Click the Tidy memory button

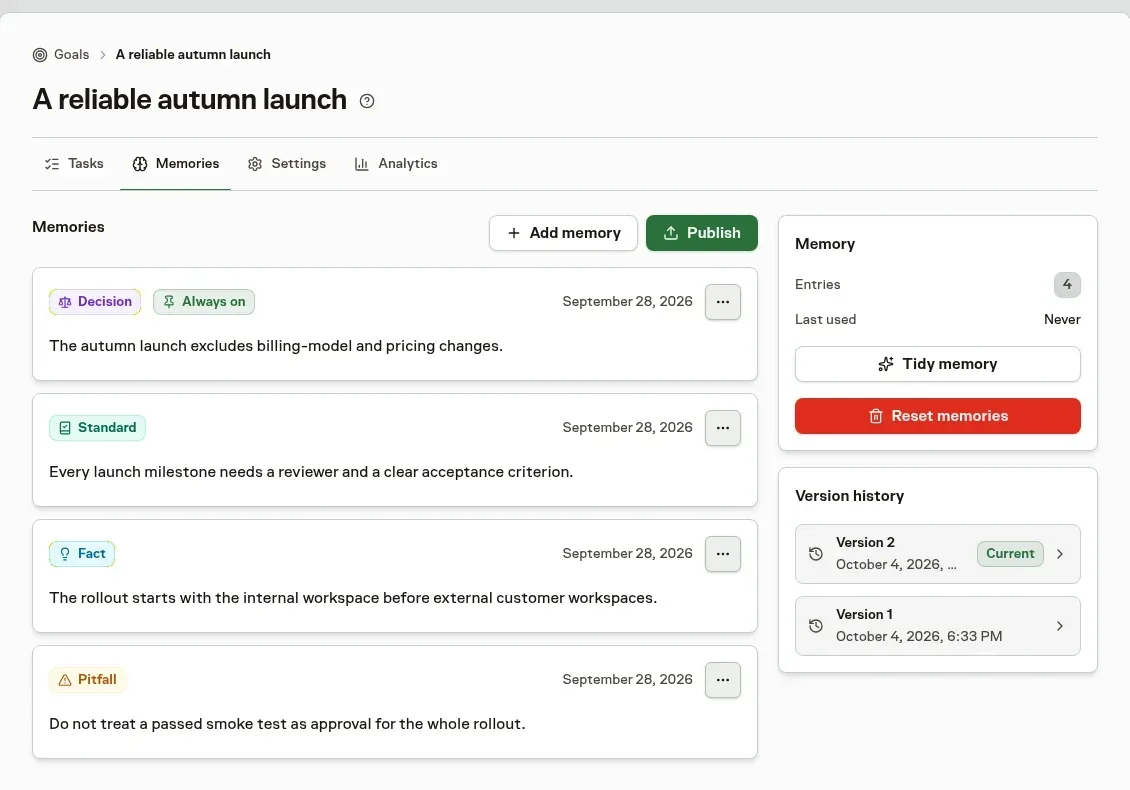click(938, 364)
